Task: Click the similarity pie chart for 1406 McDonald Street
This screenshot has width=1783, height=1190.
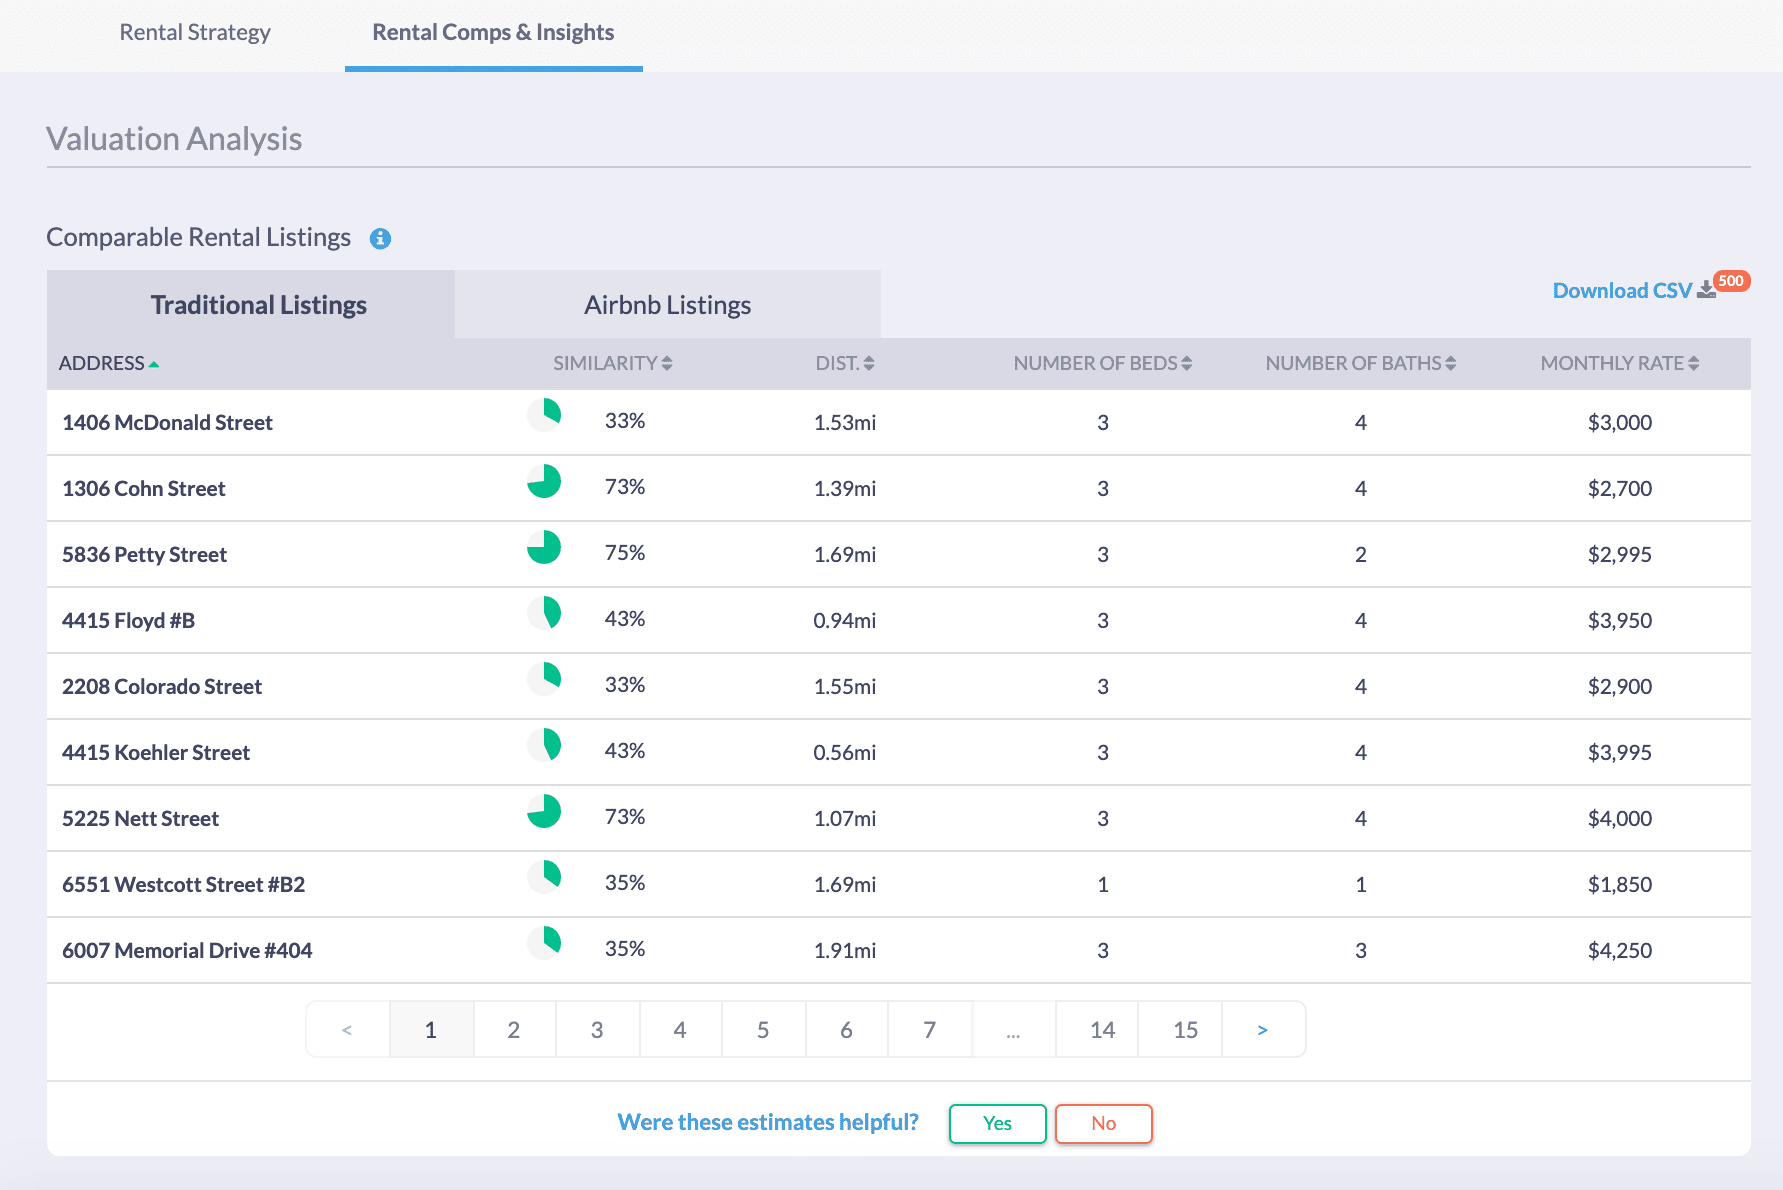Action: coord(544,415)
